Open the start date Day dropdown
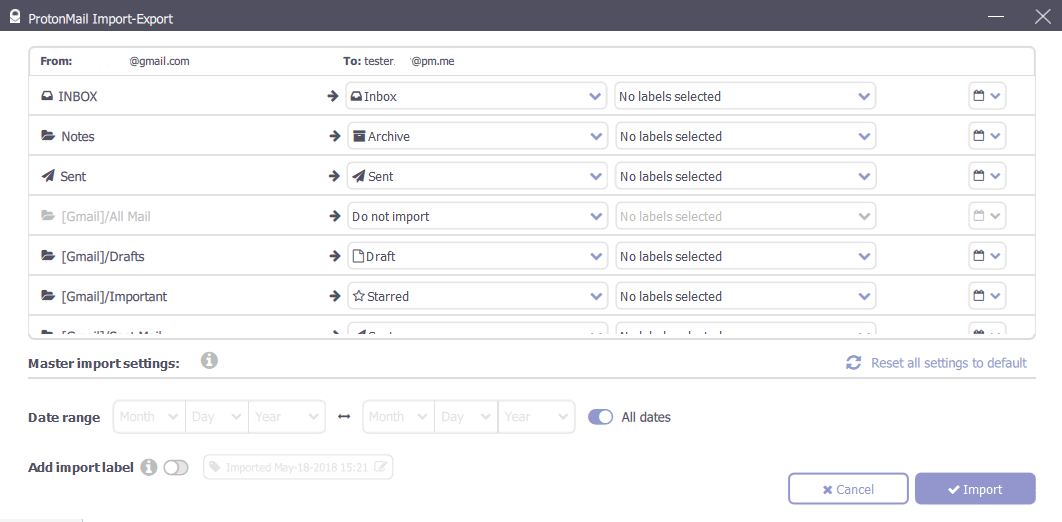 (x=217, y=416)
